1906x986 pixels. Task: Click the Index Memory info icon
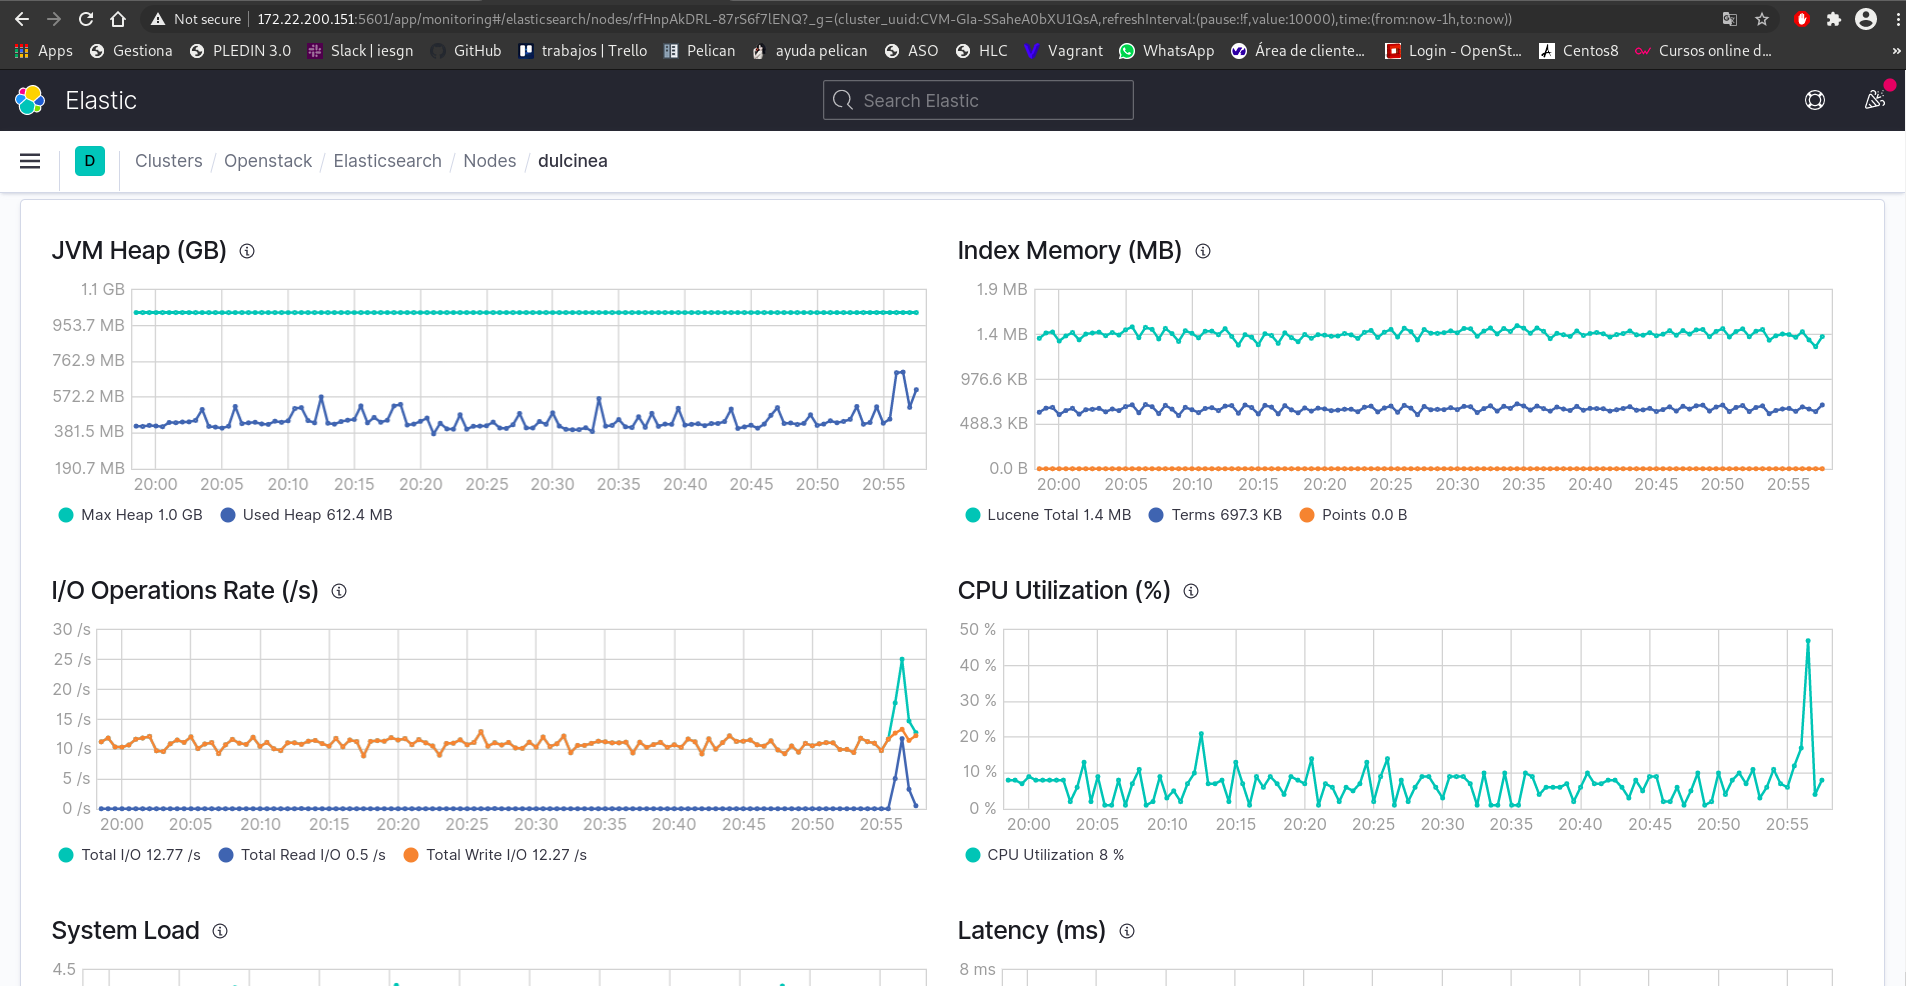pos(1203,251)
